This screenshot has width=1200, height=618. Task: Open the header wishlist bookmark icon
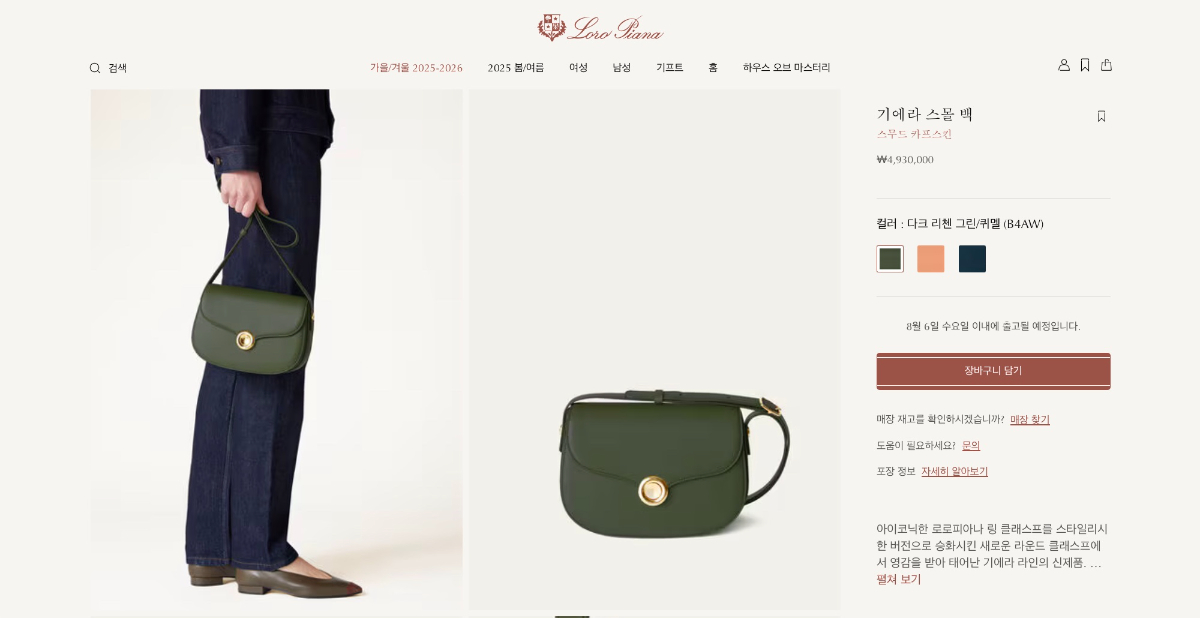point(1085,65)
